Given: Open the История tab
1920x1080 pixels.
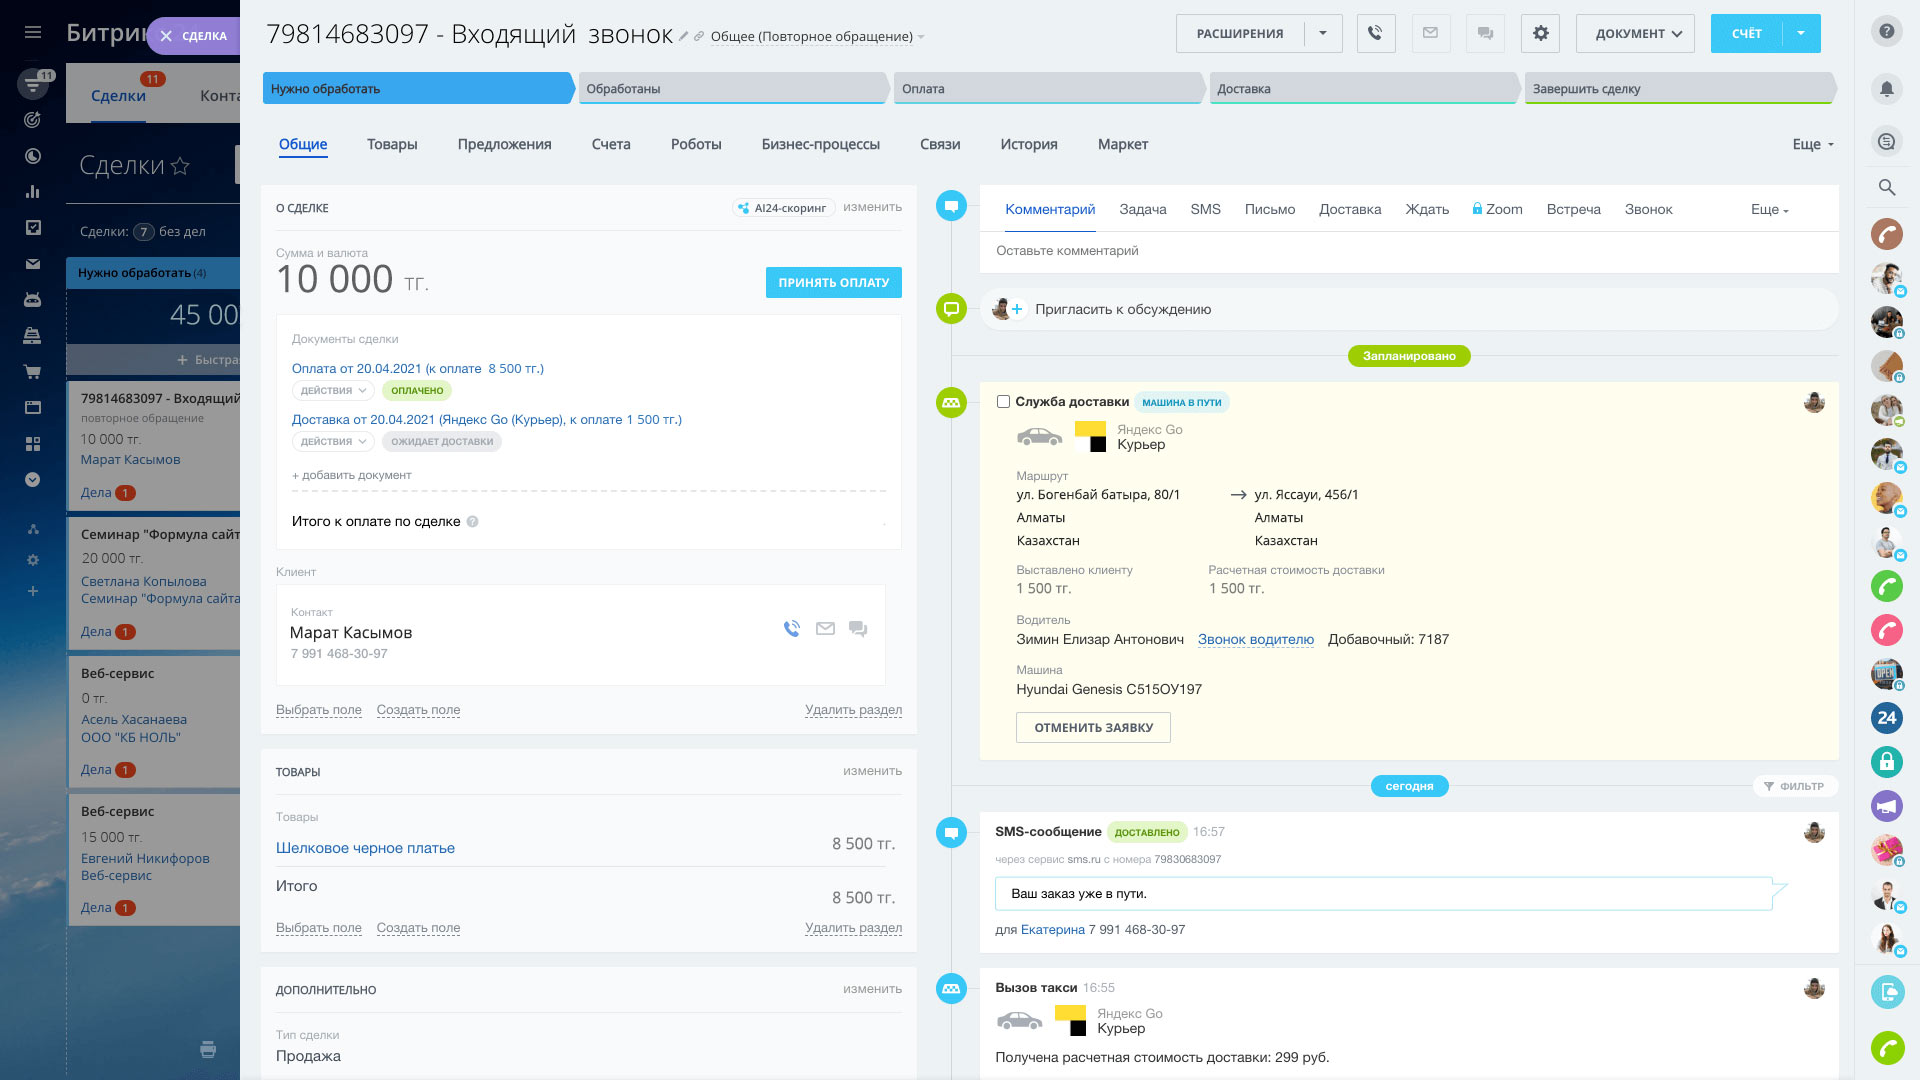Looking at the screenshot, I should 1027,144.
